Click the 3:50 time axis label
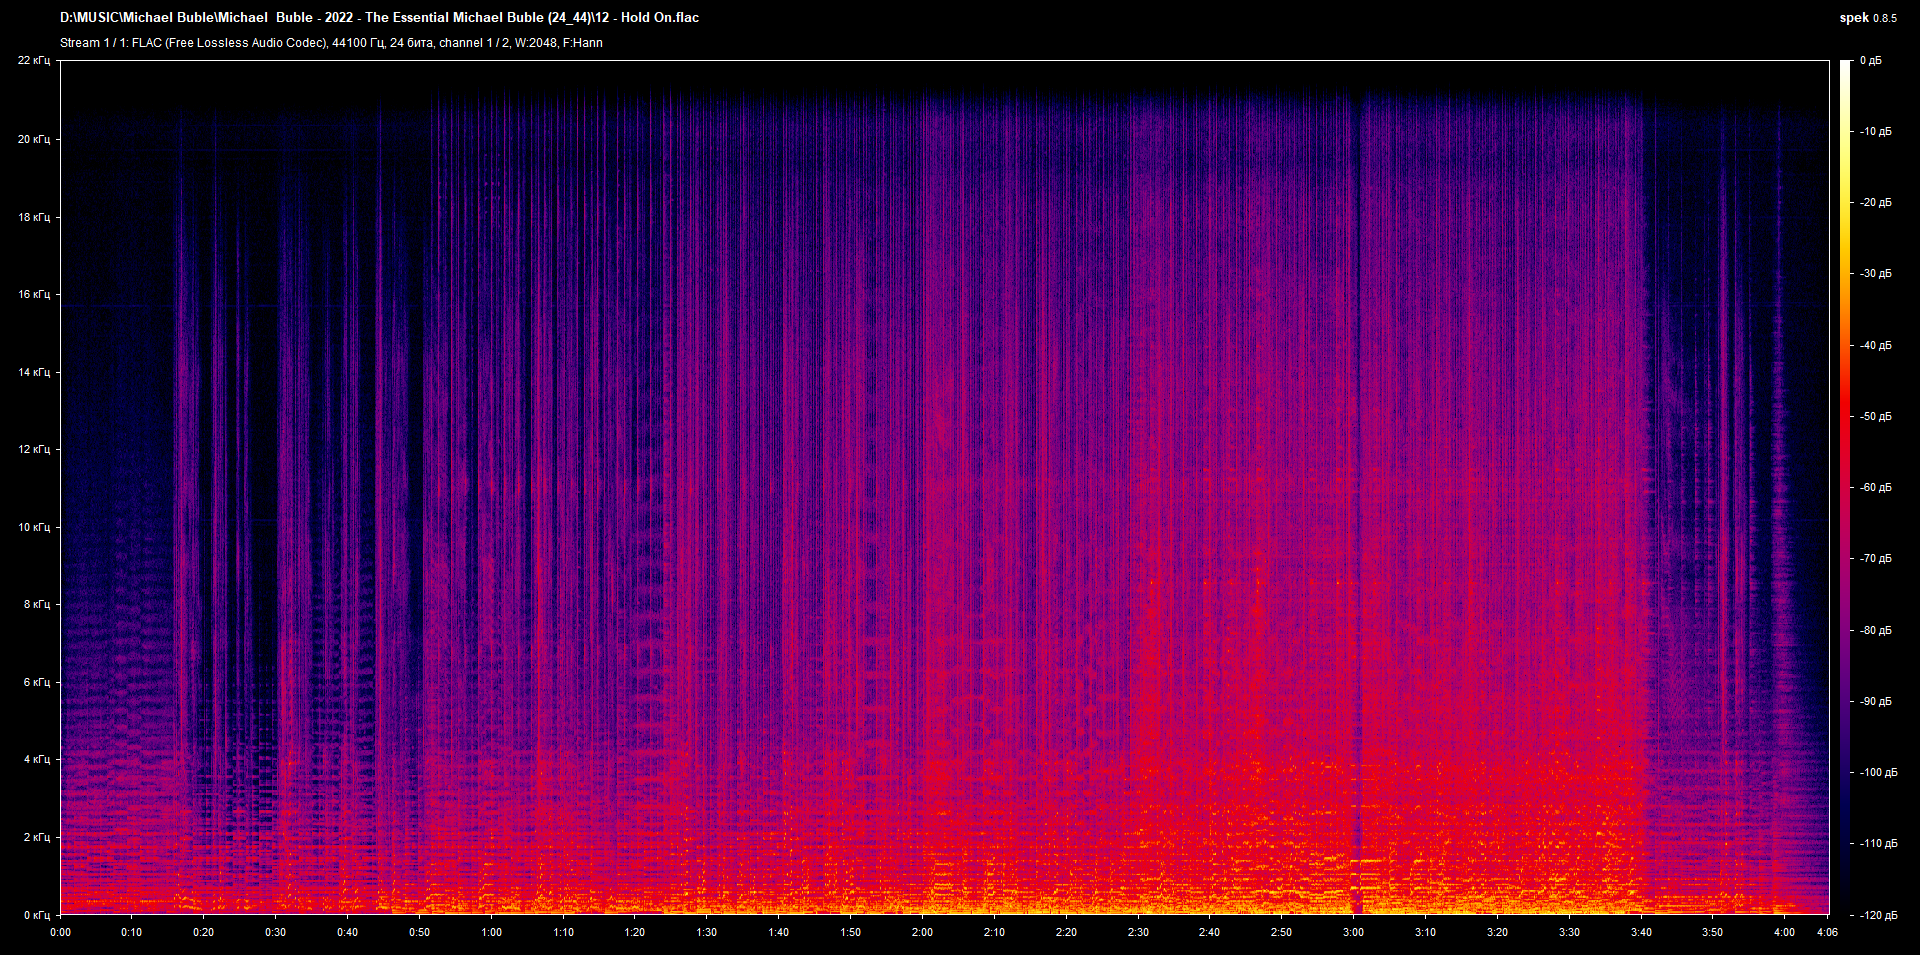1920x955 pixels. [x=1713, y=933]
